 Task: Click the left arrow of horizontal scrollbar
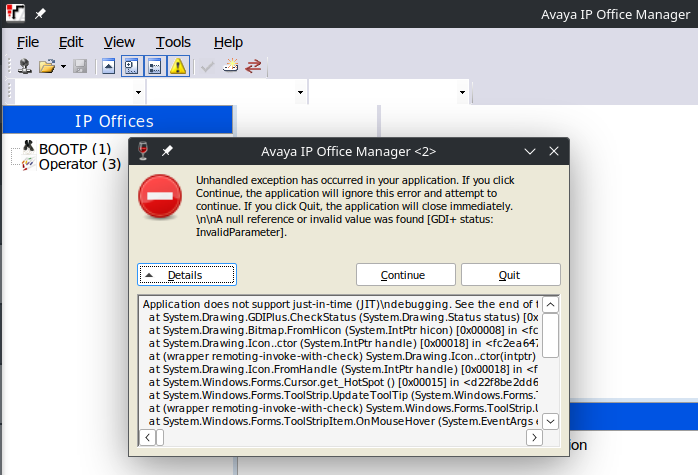click(x=147, y=438)
